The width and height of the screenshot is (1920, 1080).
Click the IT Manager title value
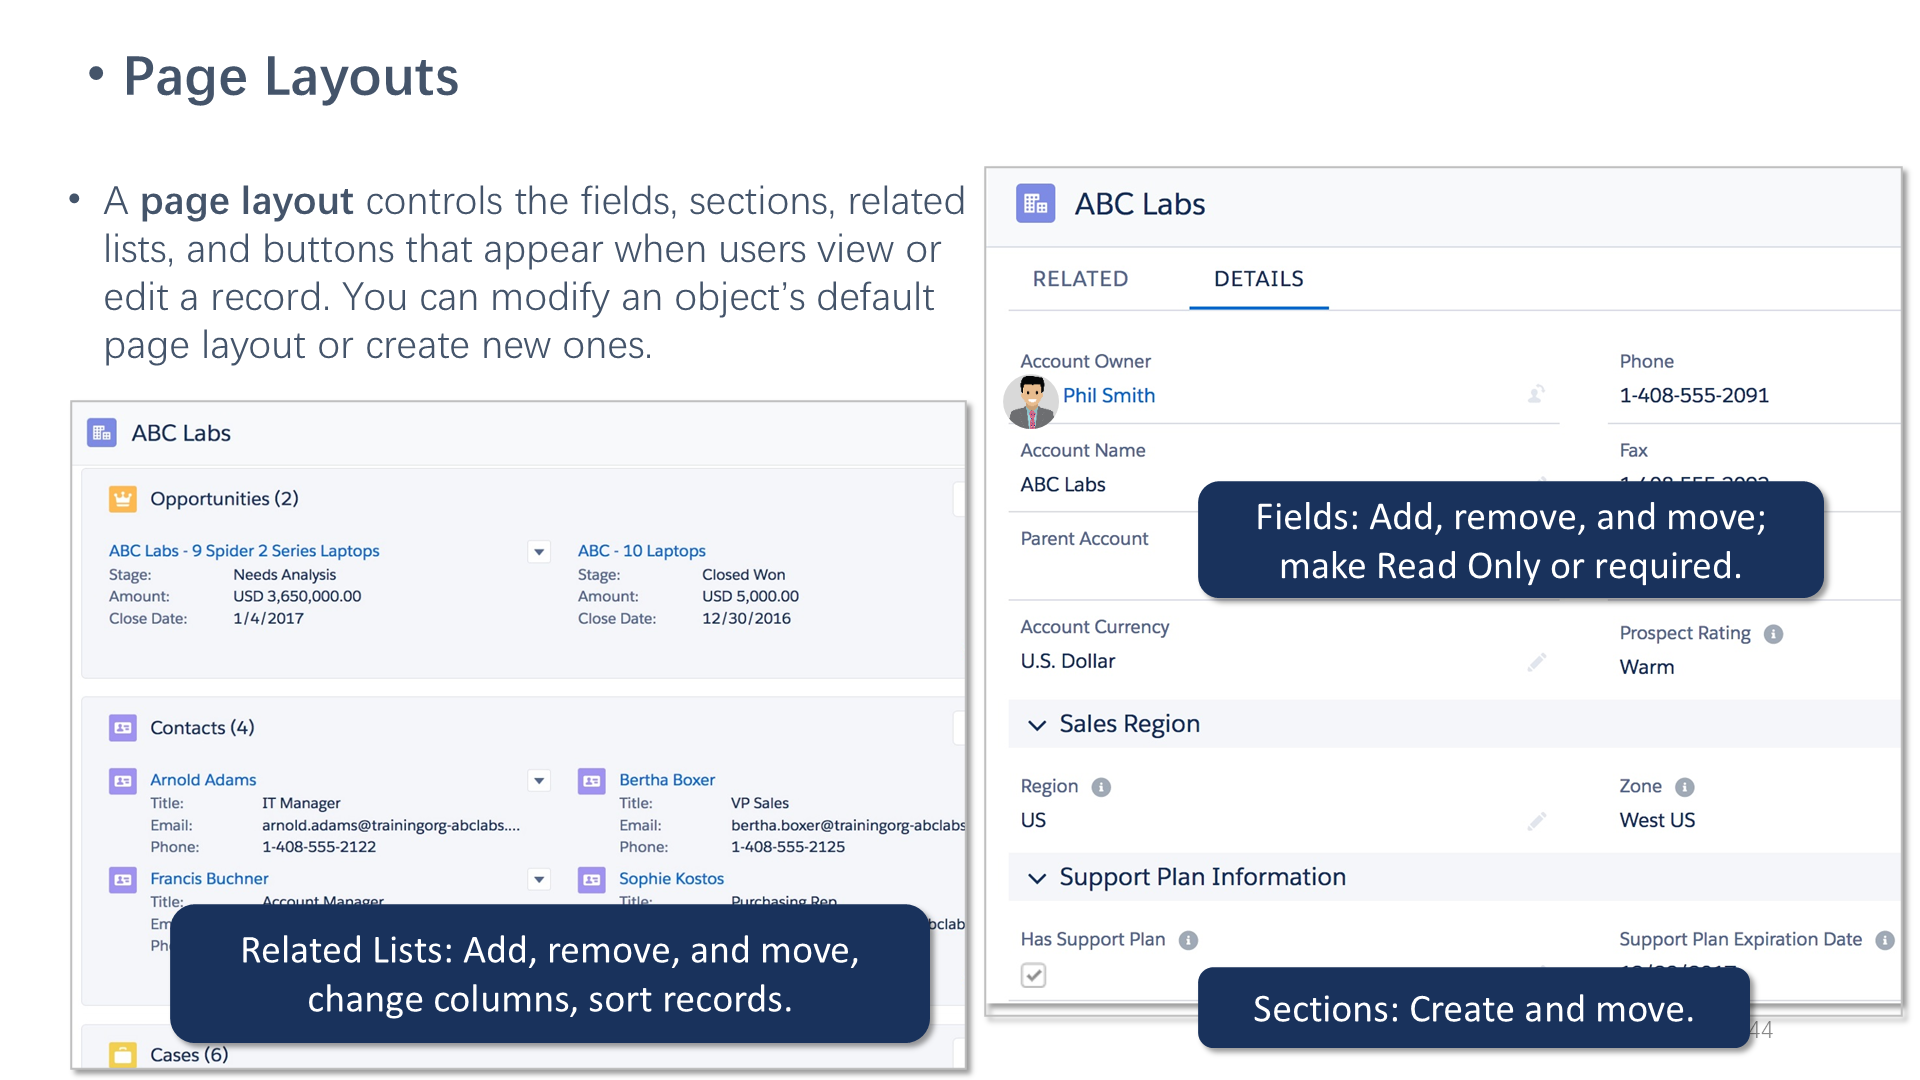coord(301,804)
